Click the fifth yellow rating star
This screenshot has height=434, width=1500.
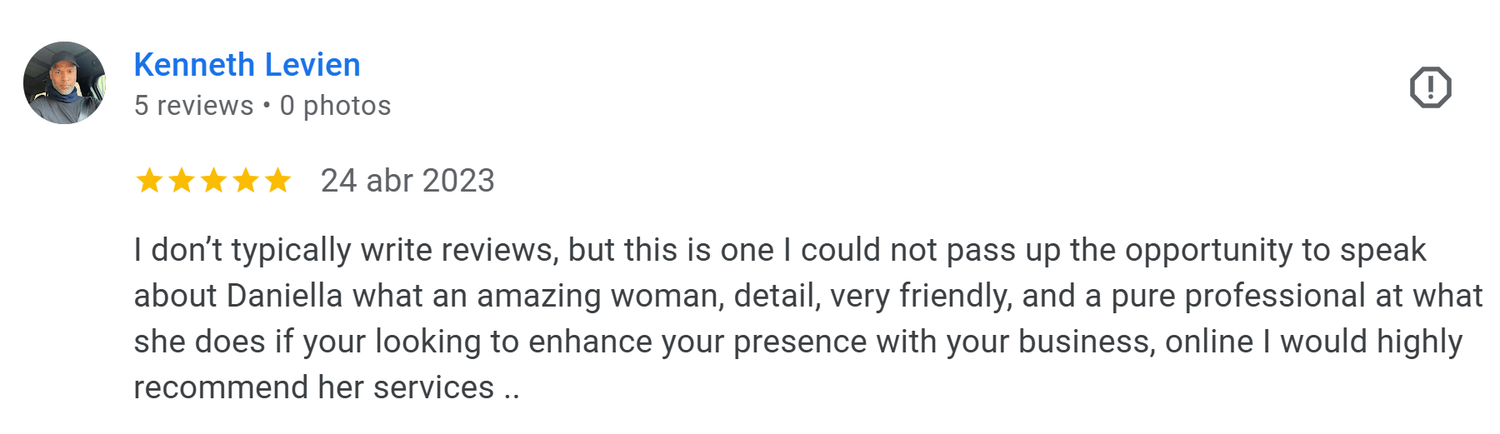[277, 181]
